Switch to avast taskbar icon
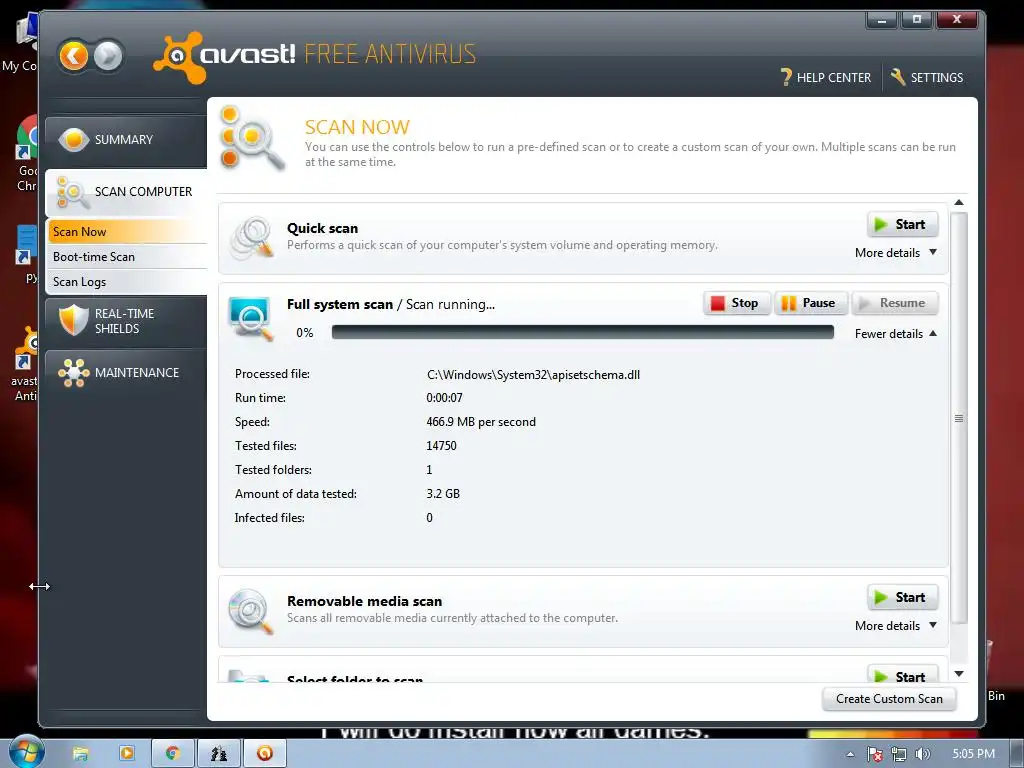Viewport: 1024px width, 768px height. click(264, 753)
